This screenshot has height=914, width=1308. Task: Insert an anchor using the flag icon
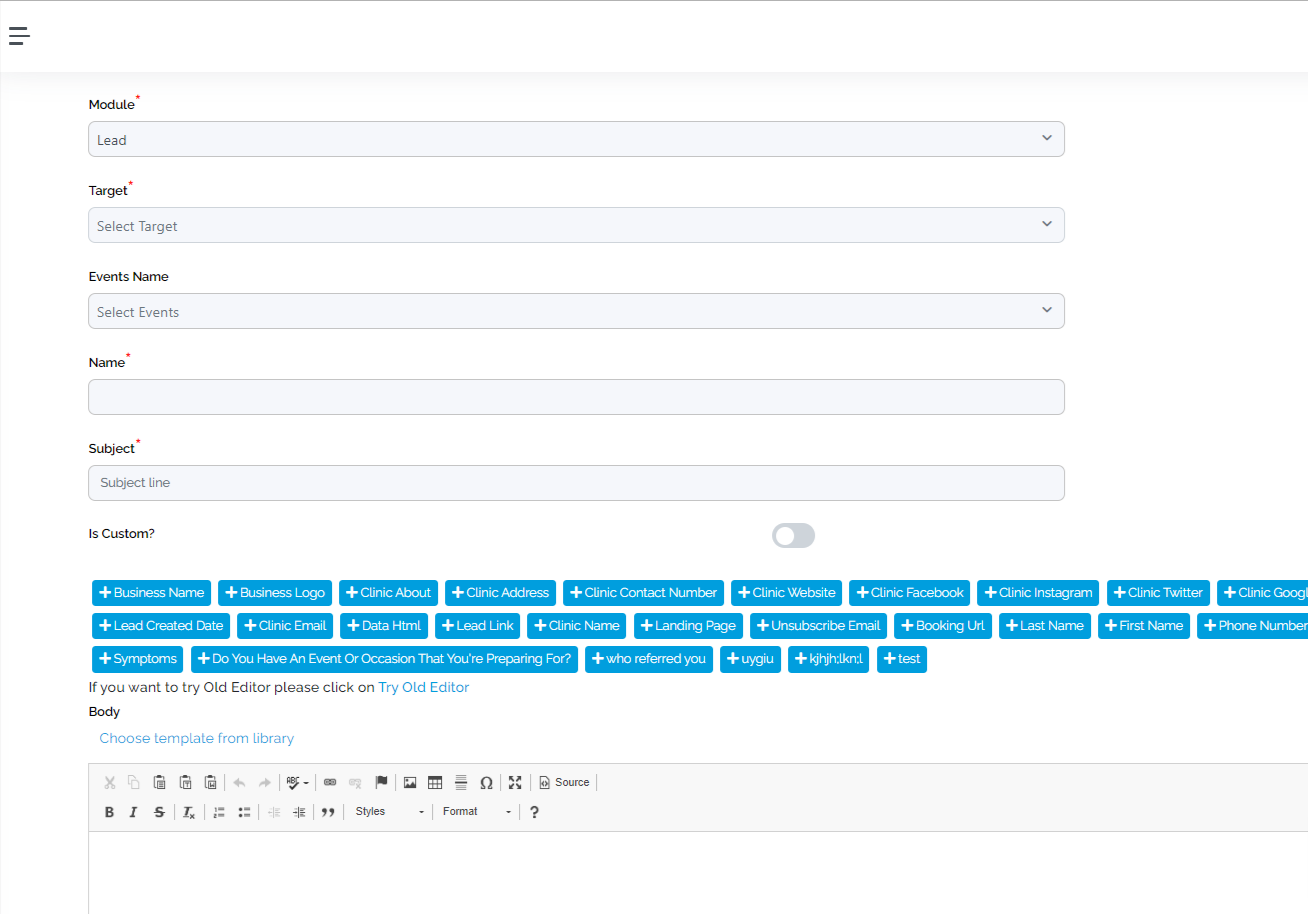point(381,782)
